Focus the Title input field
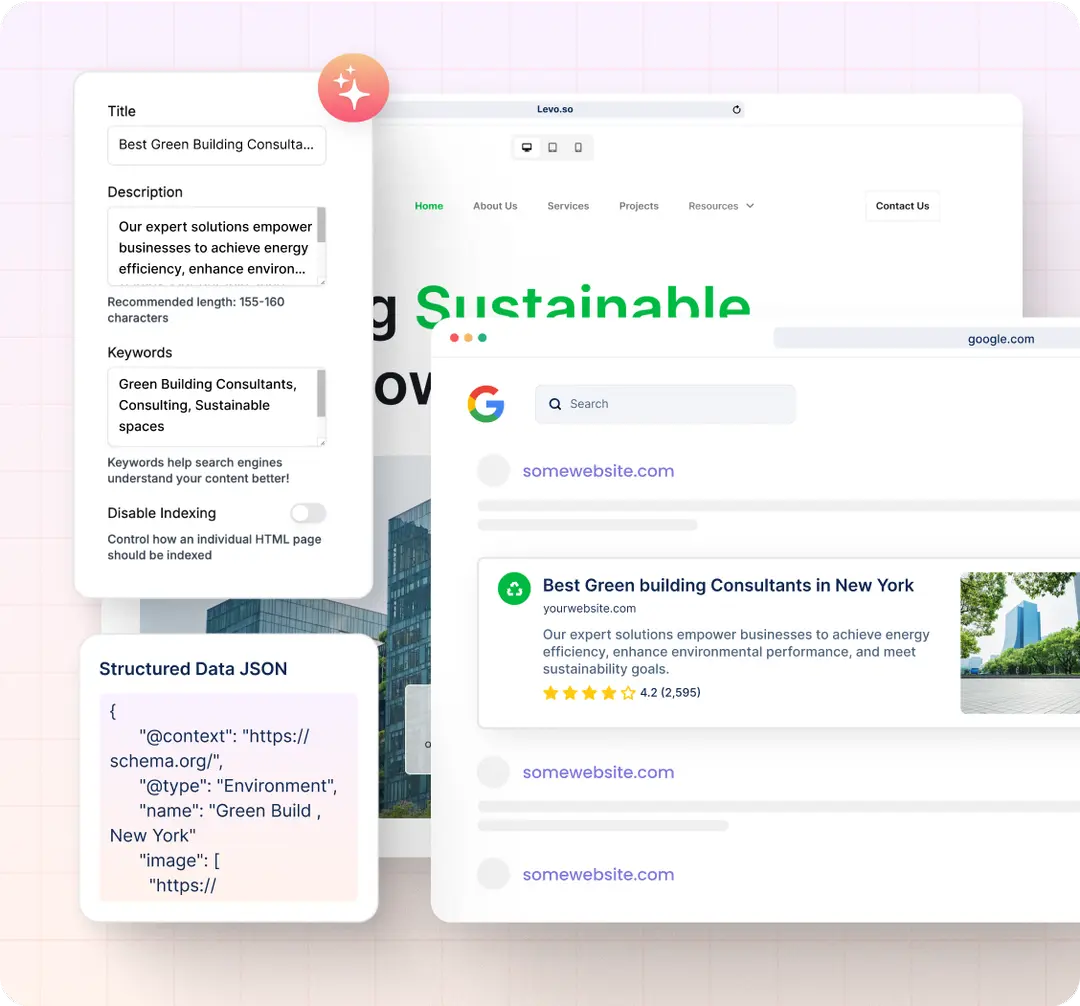 216,145
